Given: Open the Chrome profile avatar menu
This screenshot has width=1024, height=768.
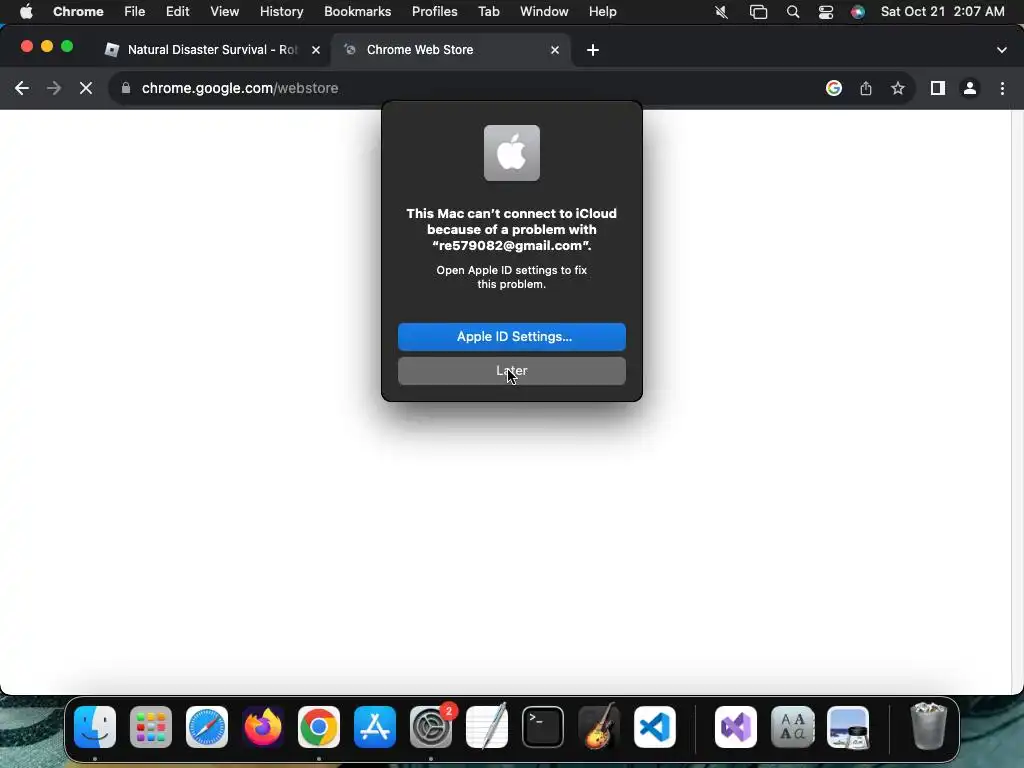Looking at the screenshot, I should 970,88.
